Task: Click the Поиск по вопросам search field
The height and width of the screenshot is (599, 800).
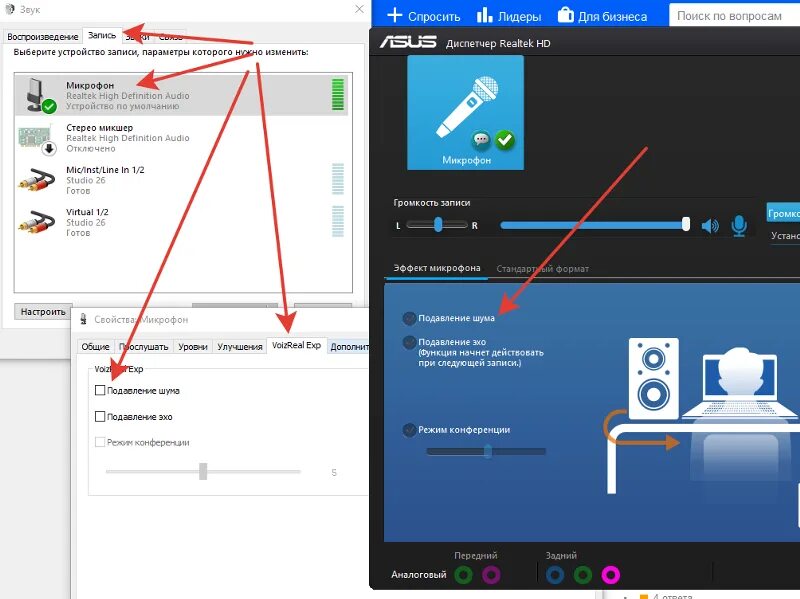Action: [735, 16]
